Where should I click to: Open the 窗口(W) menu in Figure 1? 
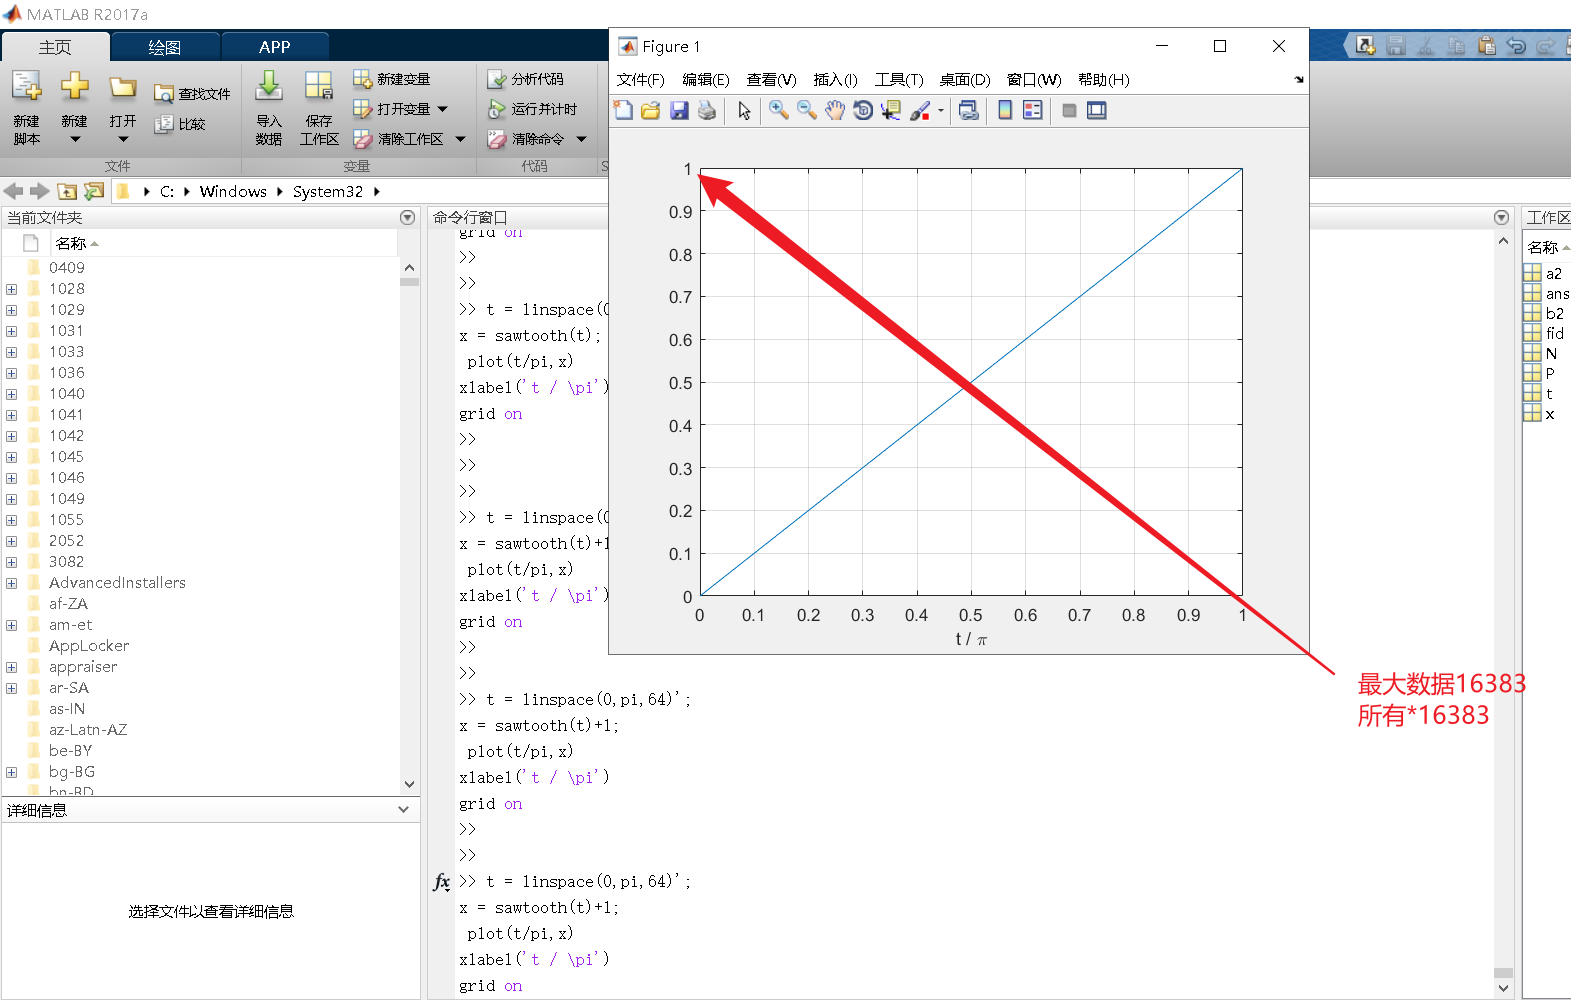pos(1034,80)
